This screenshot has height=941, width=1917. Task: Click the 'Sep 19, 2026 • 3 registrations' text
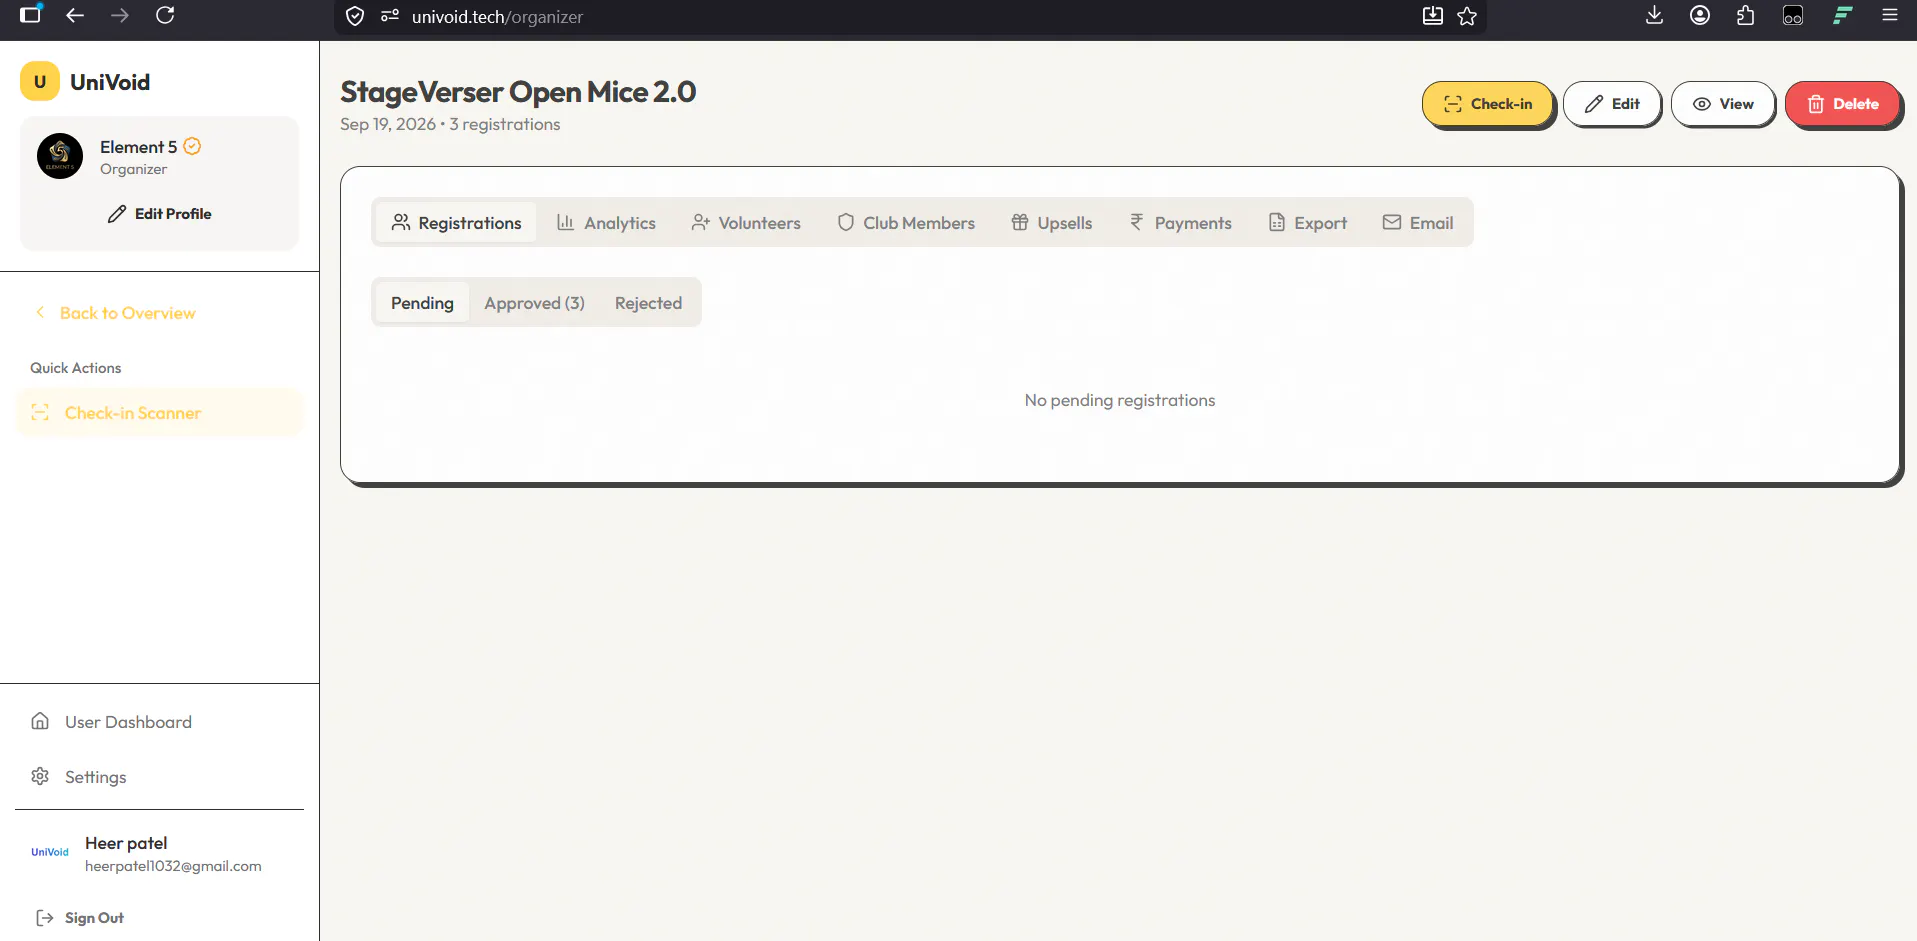point(450,124)
